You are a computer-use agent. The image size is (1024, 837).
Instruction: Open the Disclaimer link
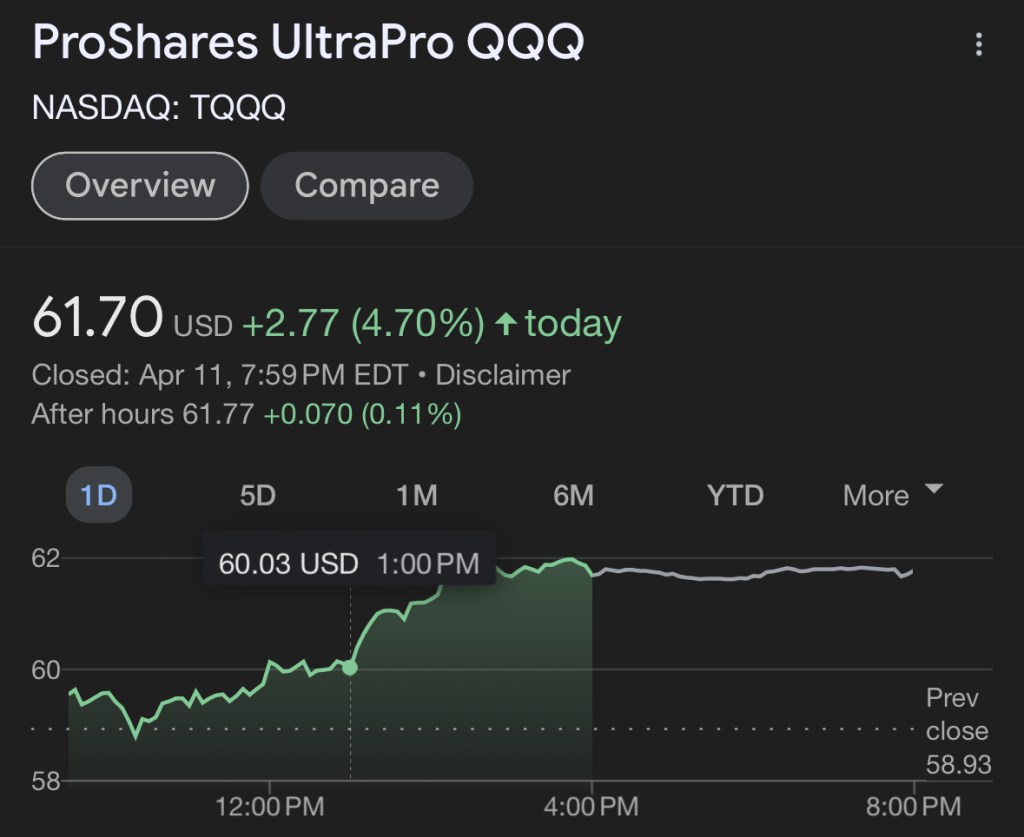point(503,376)
